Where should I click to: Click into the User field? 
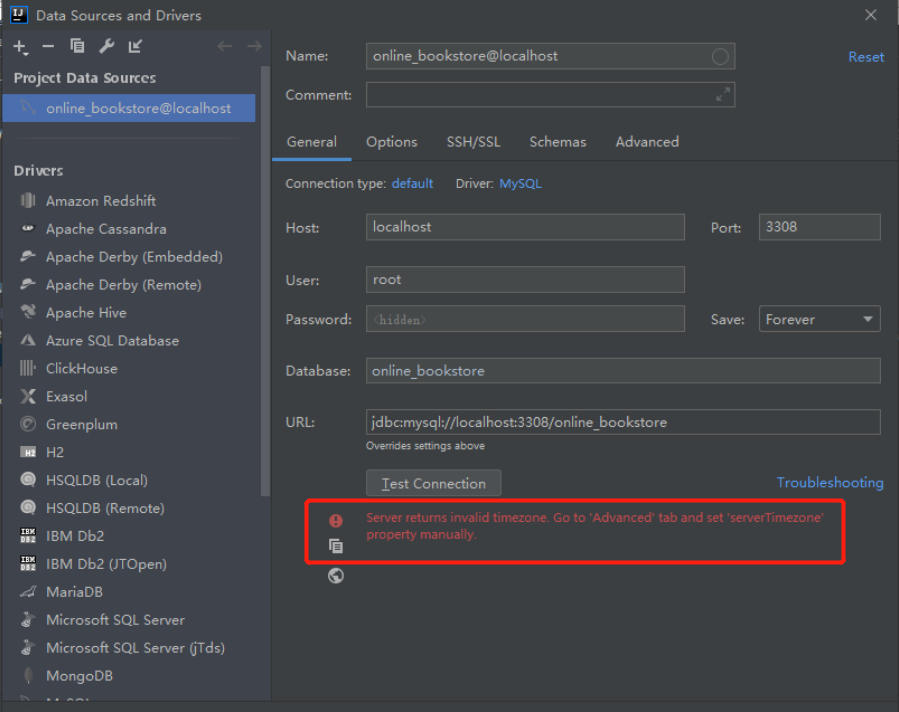[525, 280]
